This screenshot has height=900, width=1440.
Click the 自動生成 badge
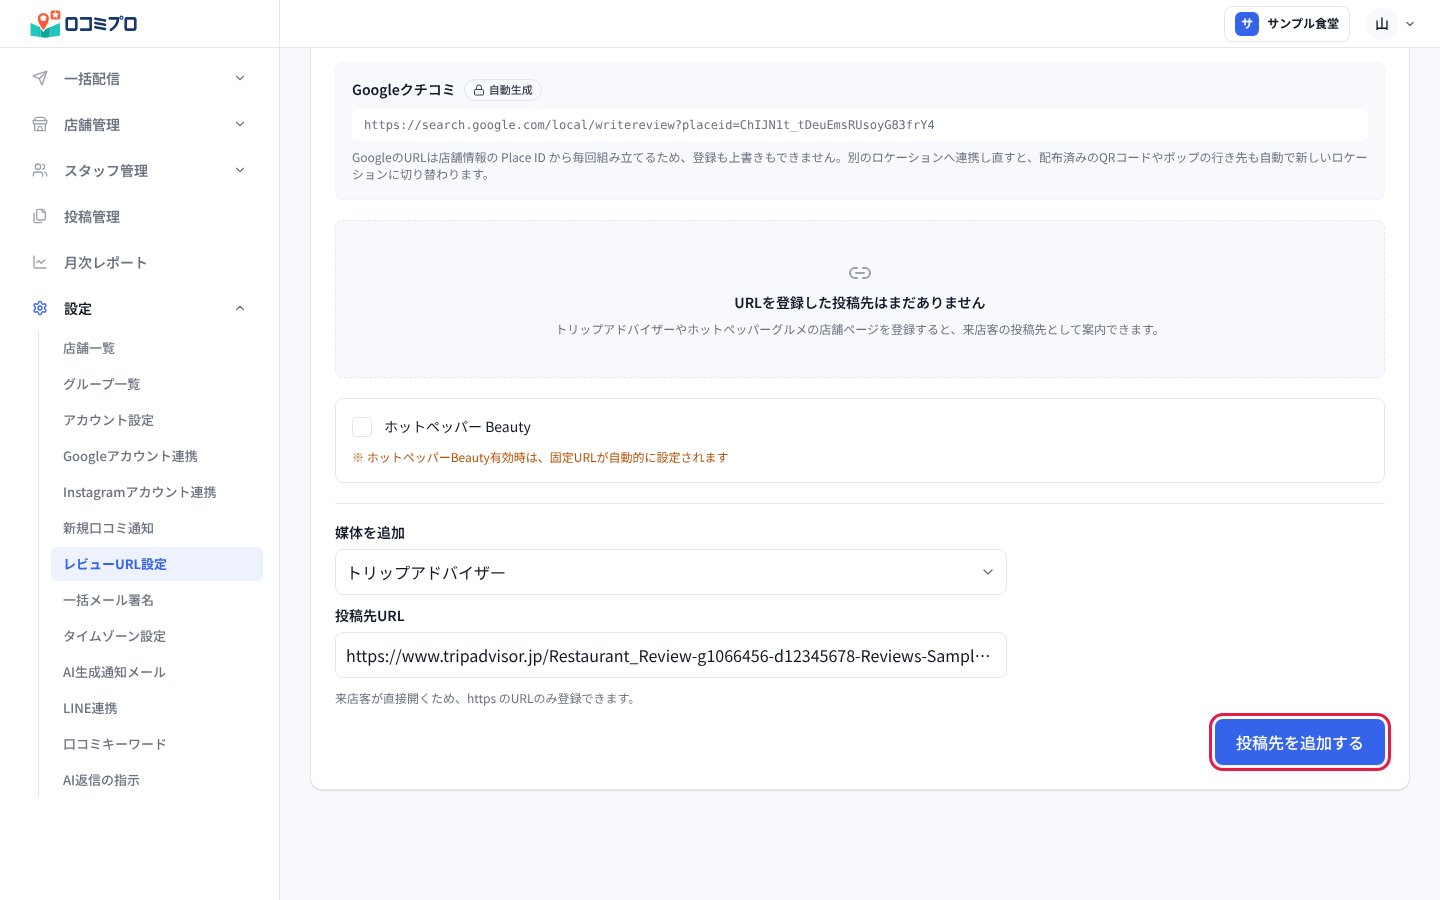(503, 90)
